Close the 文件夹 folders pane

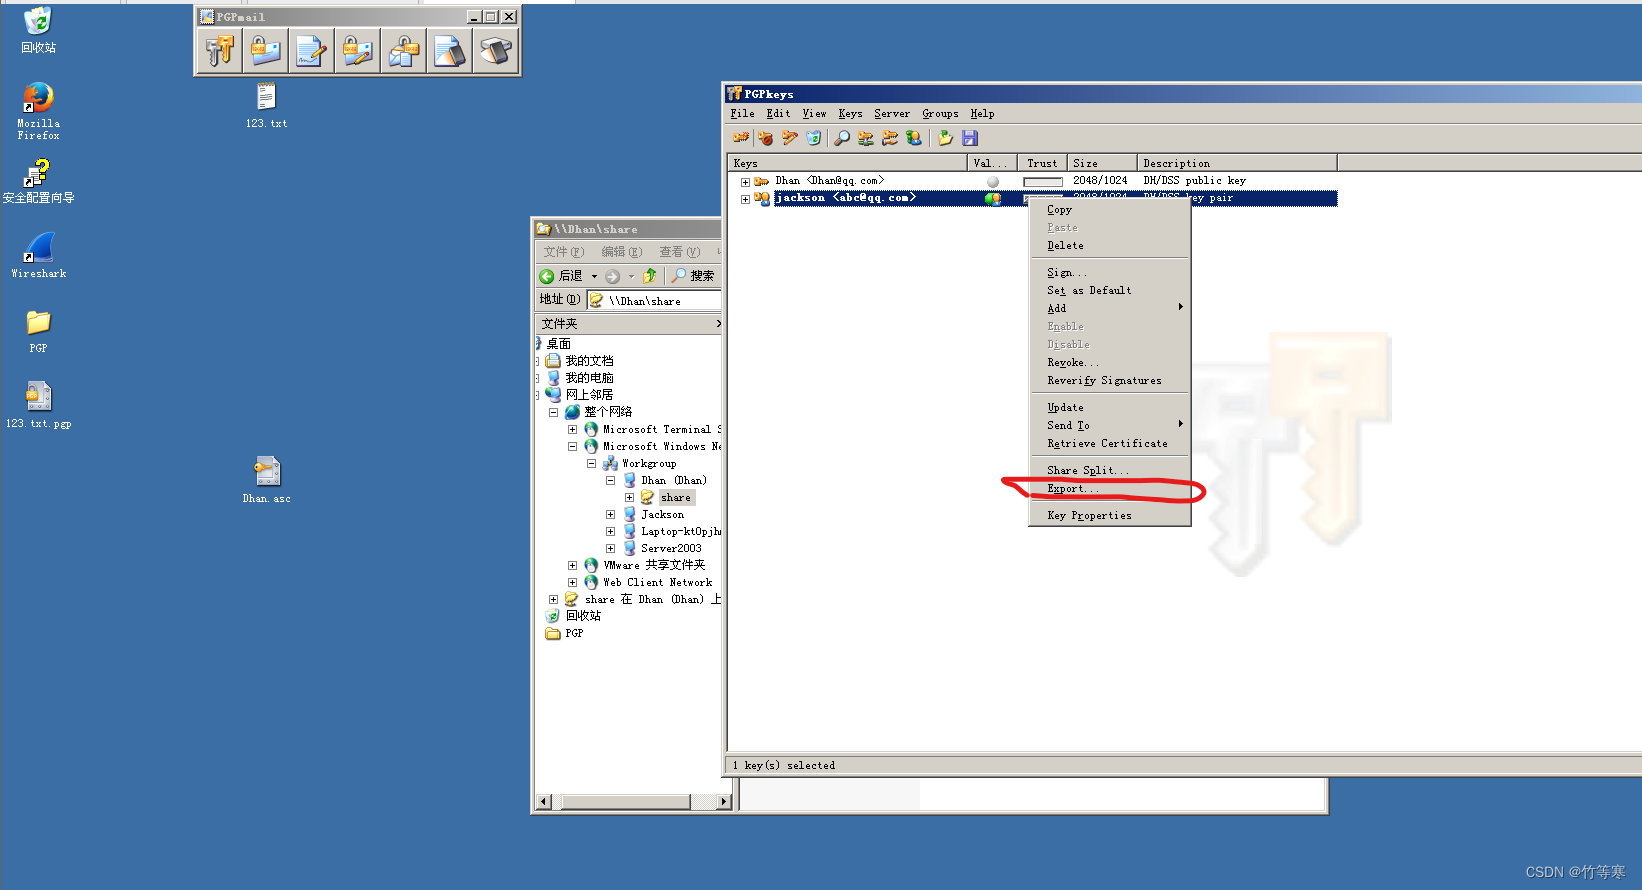pyautogui.click(x=717, y=324)
